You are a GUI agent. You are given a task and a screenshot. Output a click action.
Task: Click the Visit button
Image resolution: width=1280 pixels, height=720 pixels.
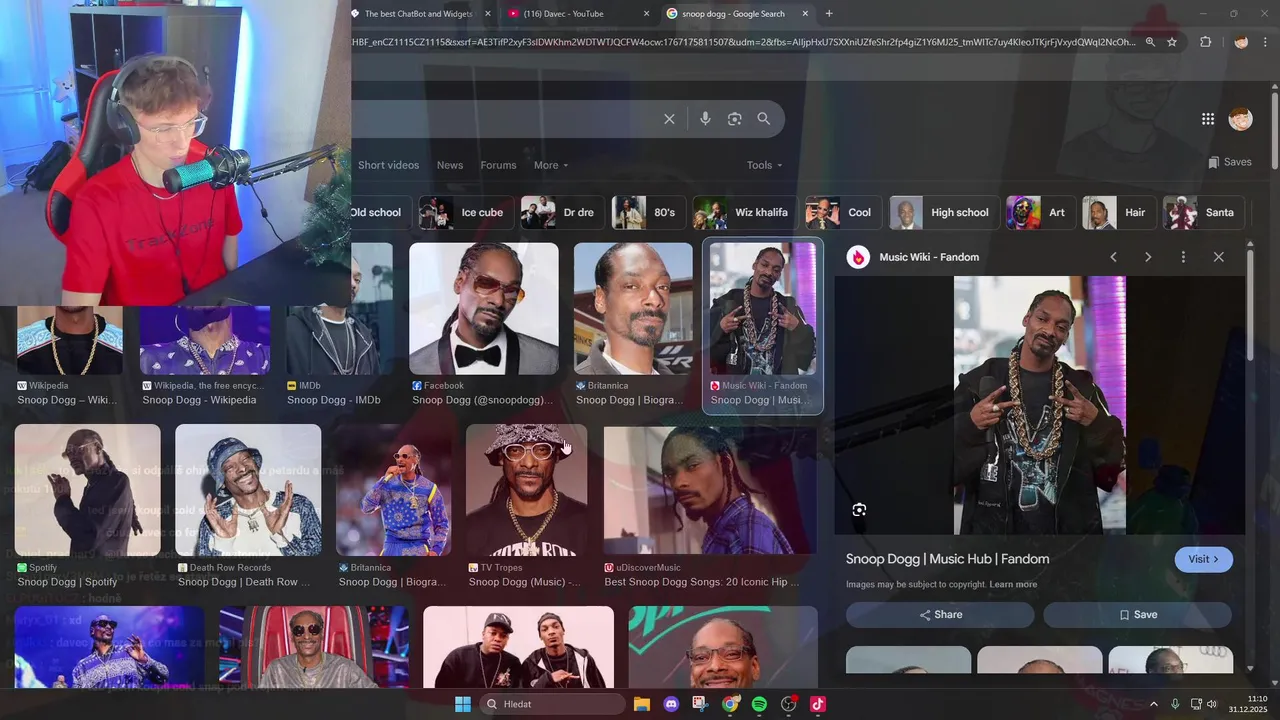point(1203,559)
